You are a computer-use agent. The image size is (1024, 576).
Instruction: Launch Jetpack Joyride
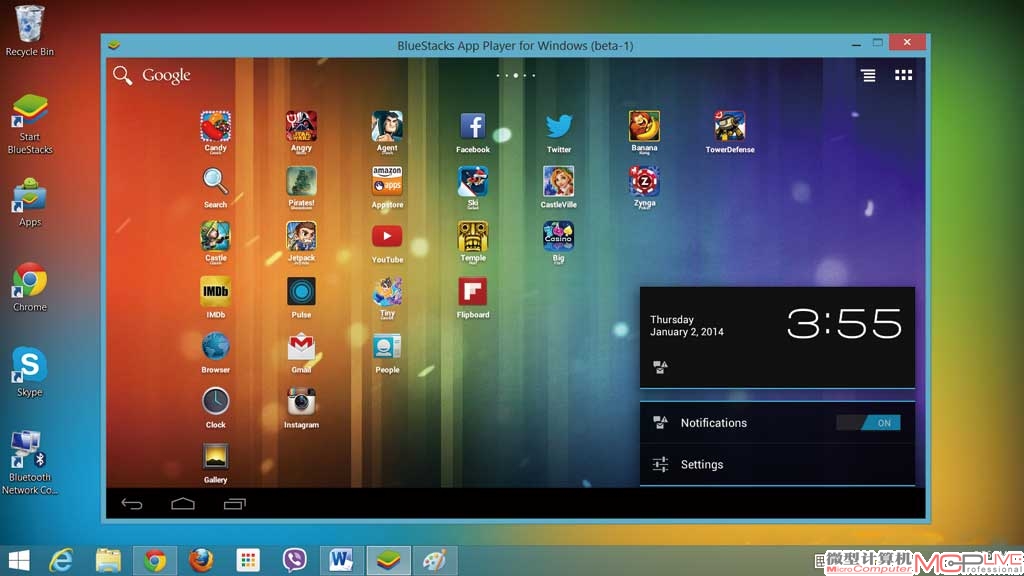point(301,236)
